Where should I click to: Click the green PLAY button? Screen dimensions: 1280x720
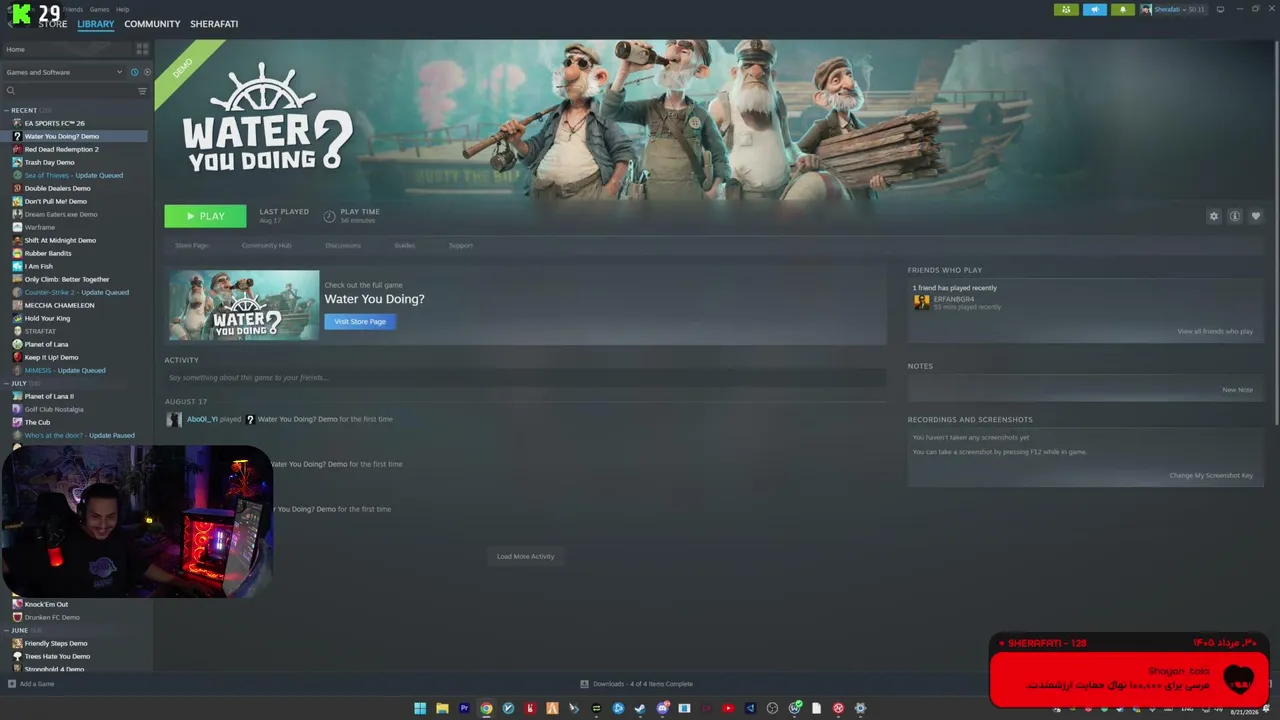[x=205, y=216]
